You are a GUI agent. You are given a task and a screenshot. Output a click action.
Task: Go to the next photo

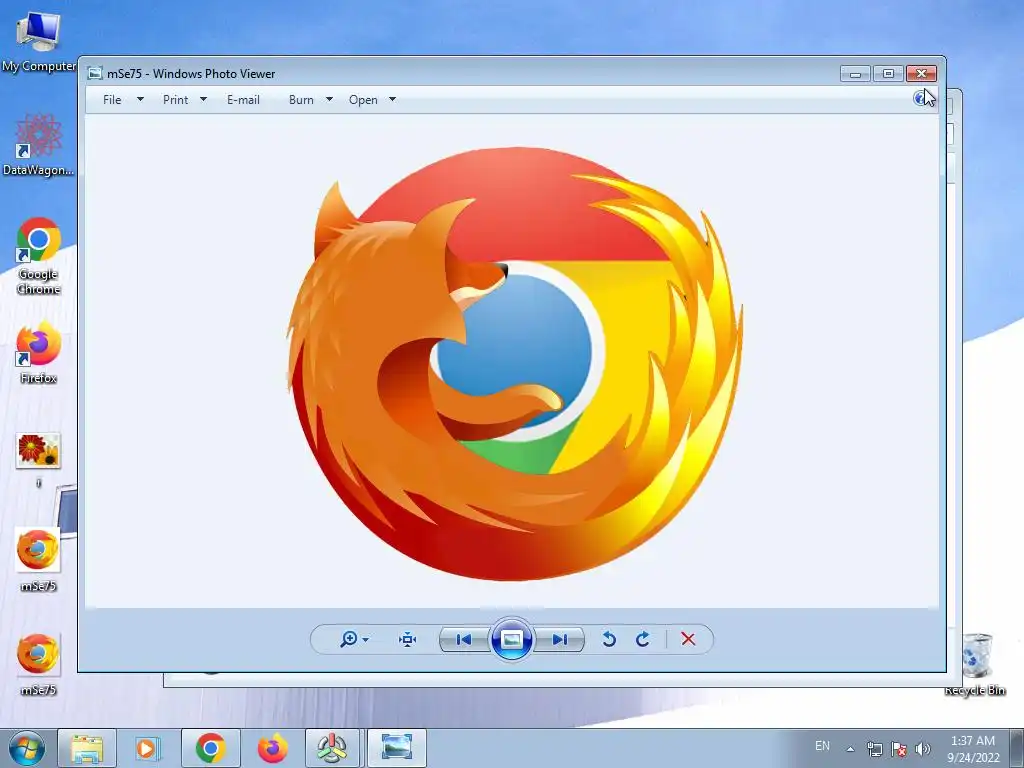coord(560,639)
